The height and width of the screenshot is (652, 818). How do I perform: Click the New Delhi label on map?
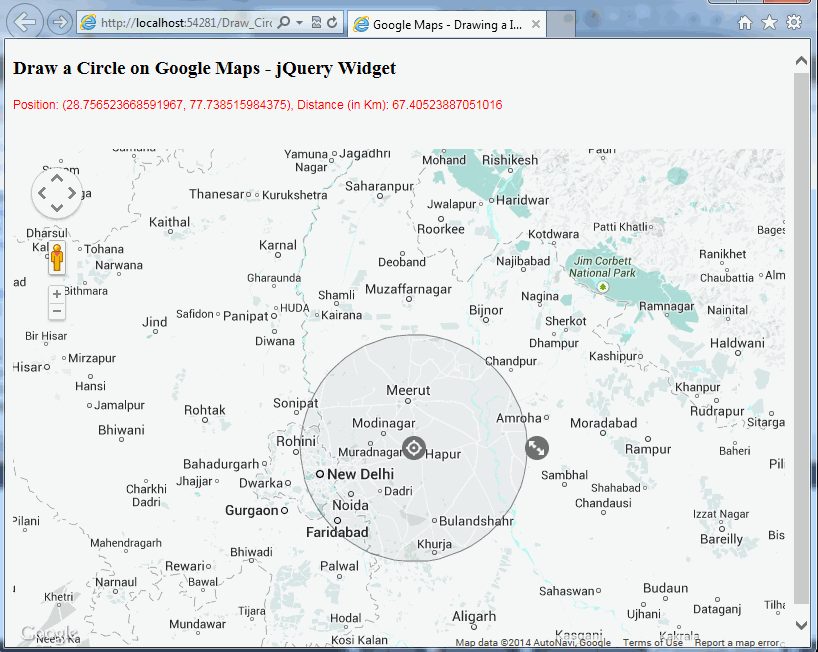tap(360, 474)
